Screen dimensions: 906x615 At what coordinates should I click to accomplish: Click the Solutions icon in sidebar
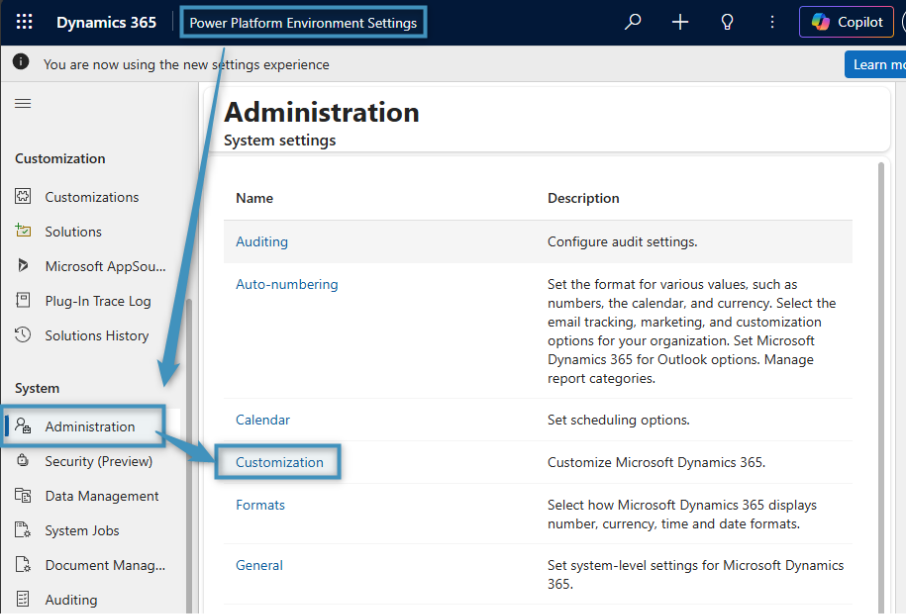[x=23, y=231]
